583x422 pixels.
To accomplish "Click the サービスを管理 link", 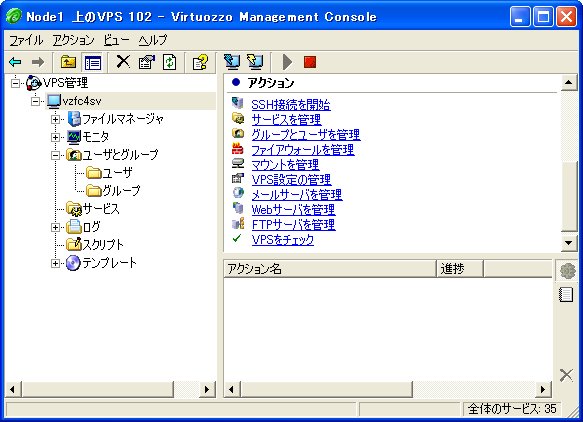I will tap(286, 120).
